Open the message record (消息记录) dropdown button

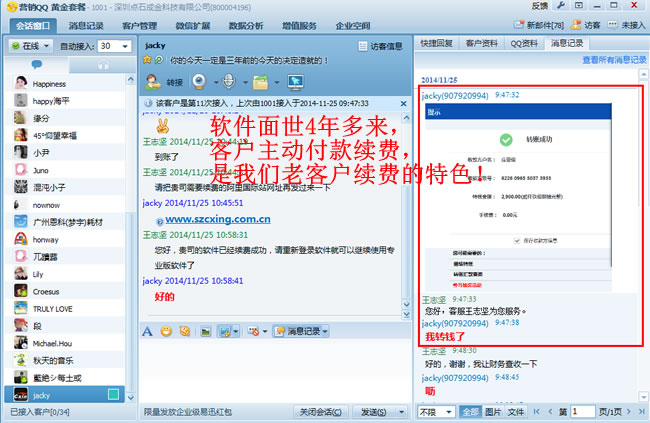[x=301, y=331]
